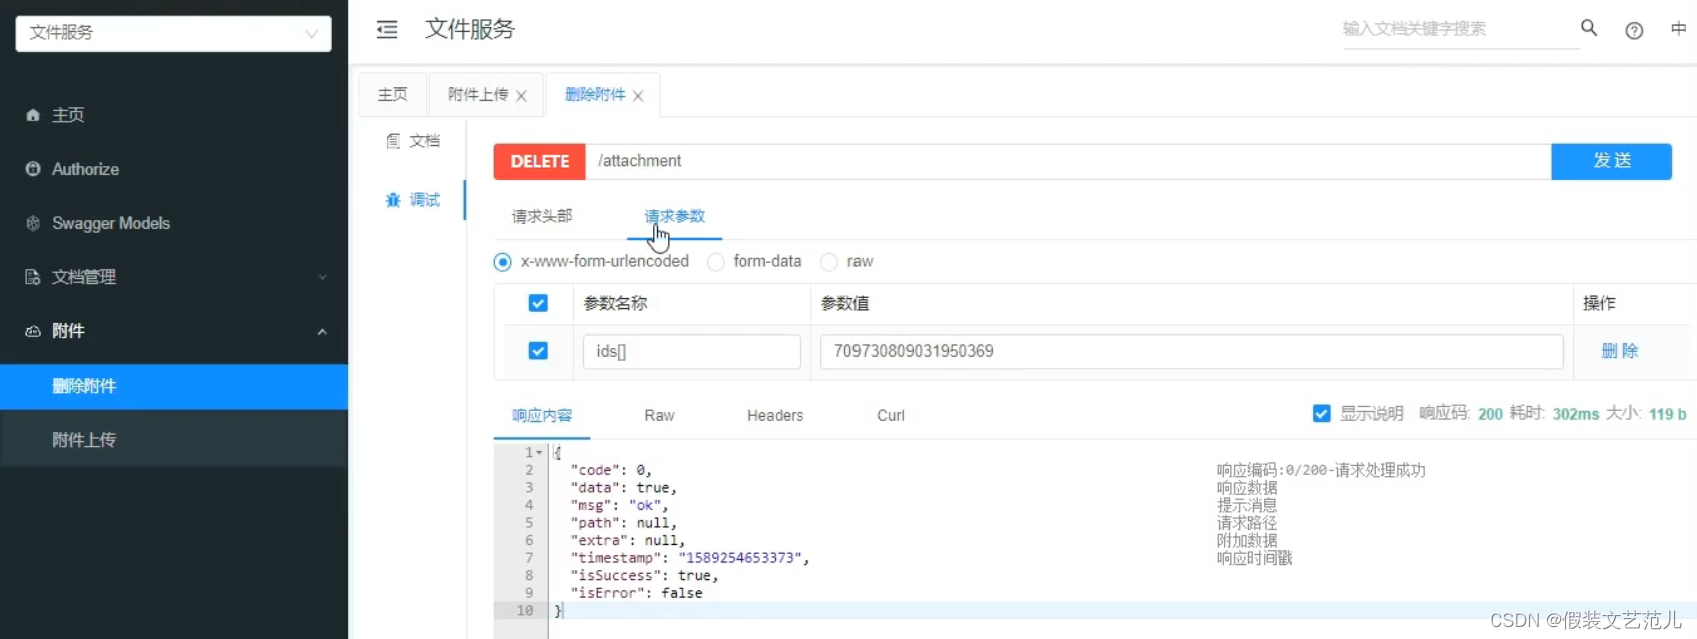
Task: Open Swagger Models in sidebar
Action: coord(174,223)
